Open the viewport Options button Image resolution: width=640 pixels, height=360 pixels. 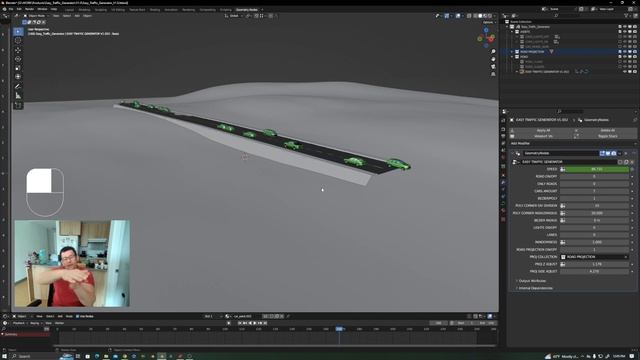pos(488,22)
